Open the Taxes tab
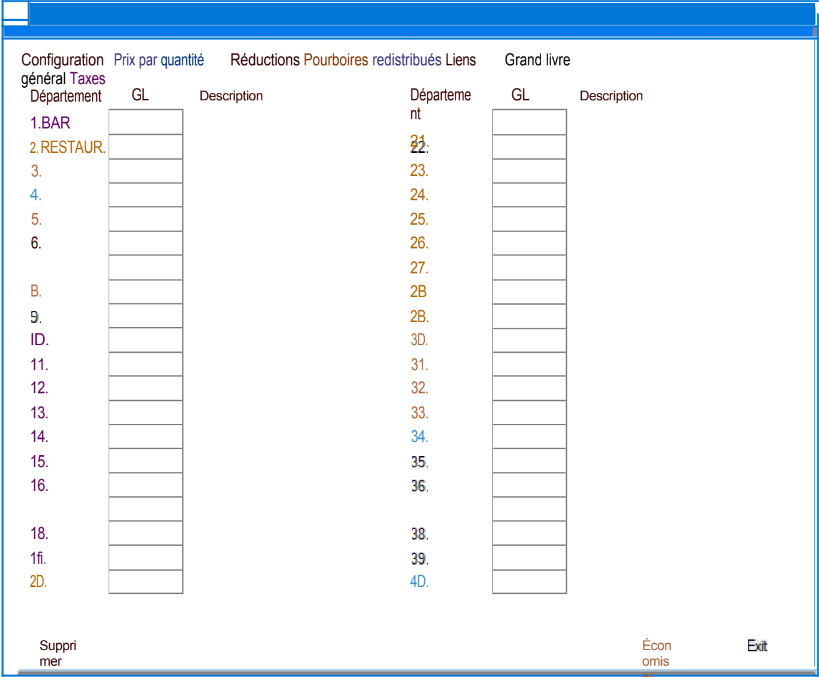The width and height of the screenshot is (819, 677). [x=88, y=78]
